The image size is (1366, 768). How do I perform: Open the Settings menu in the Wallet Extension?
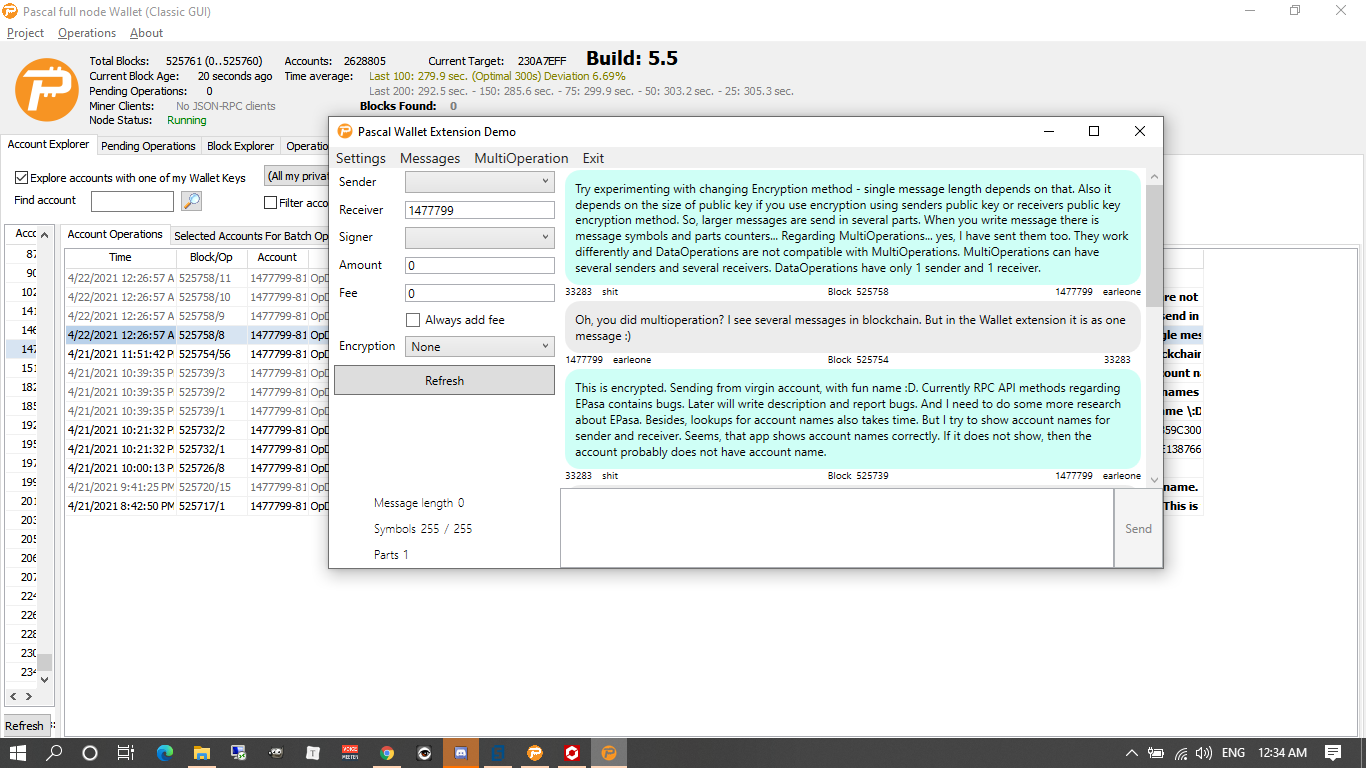tap(361, 158)
